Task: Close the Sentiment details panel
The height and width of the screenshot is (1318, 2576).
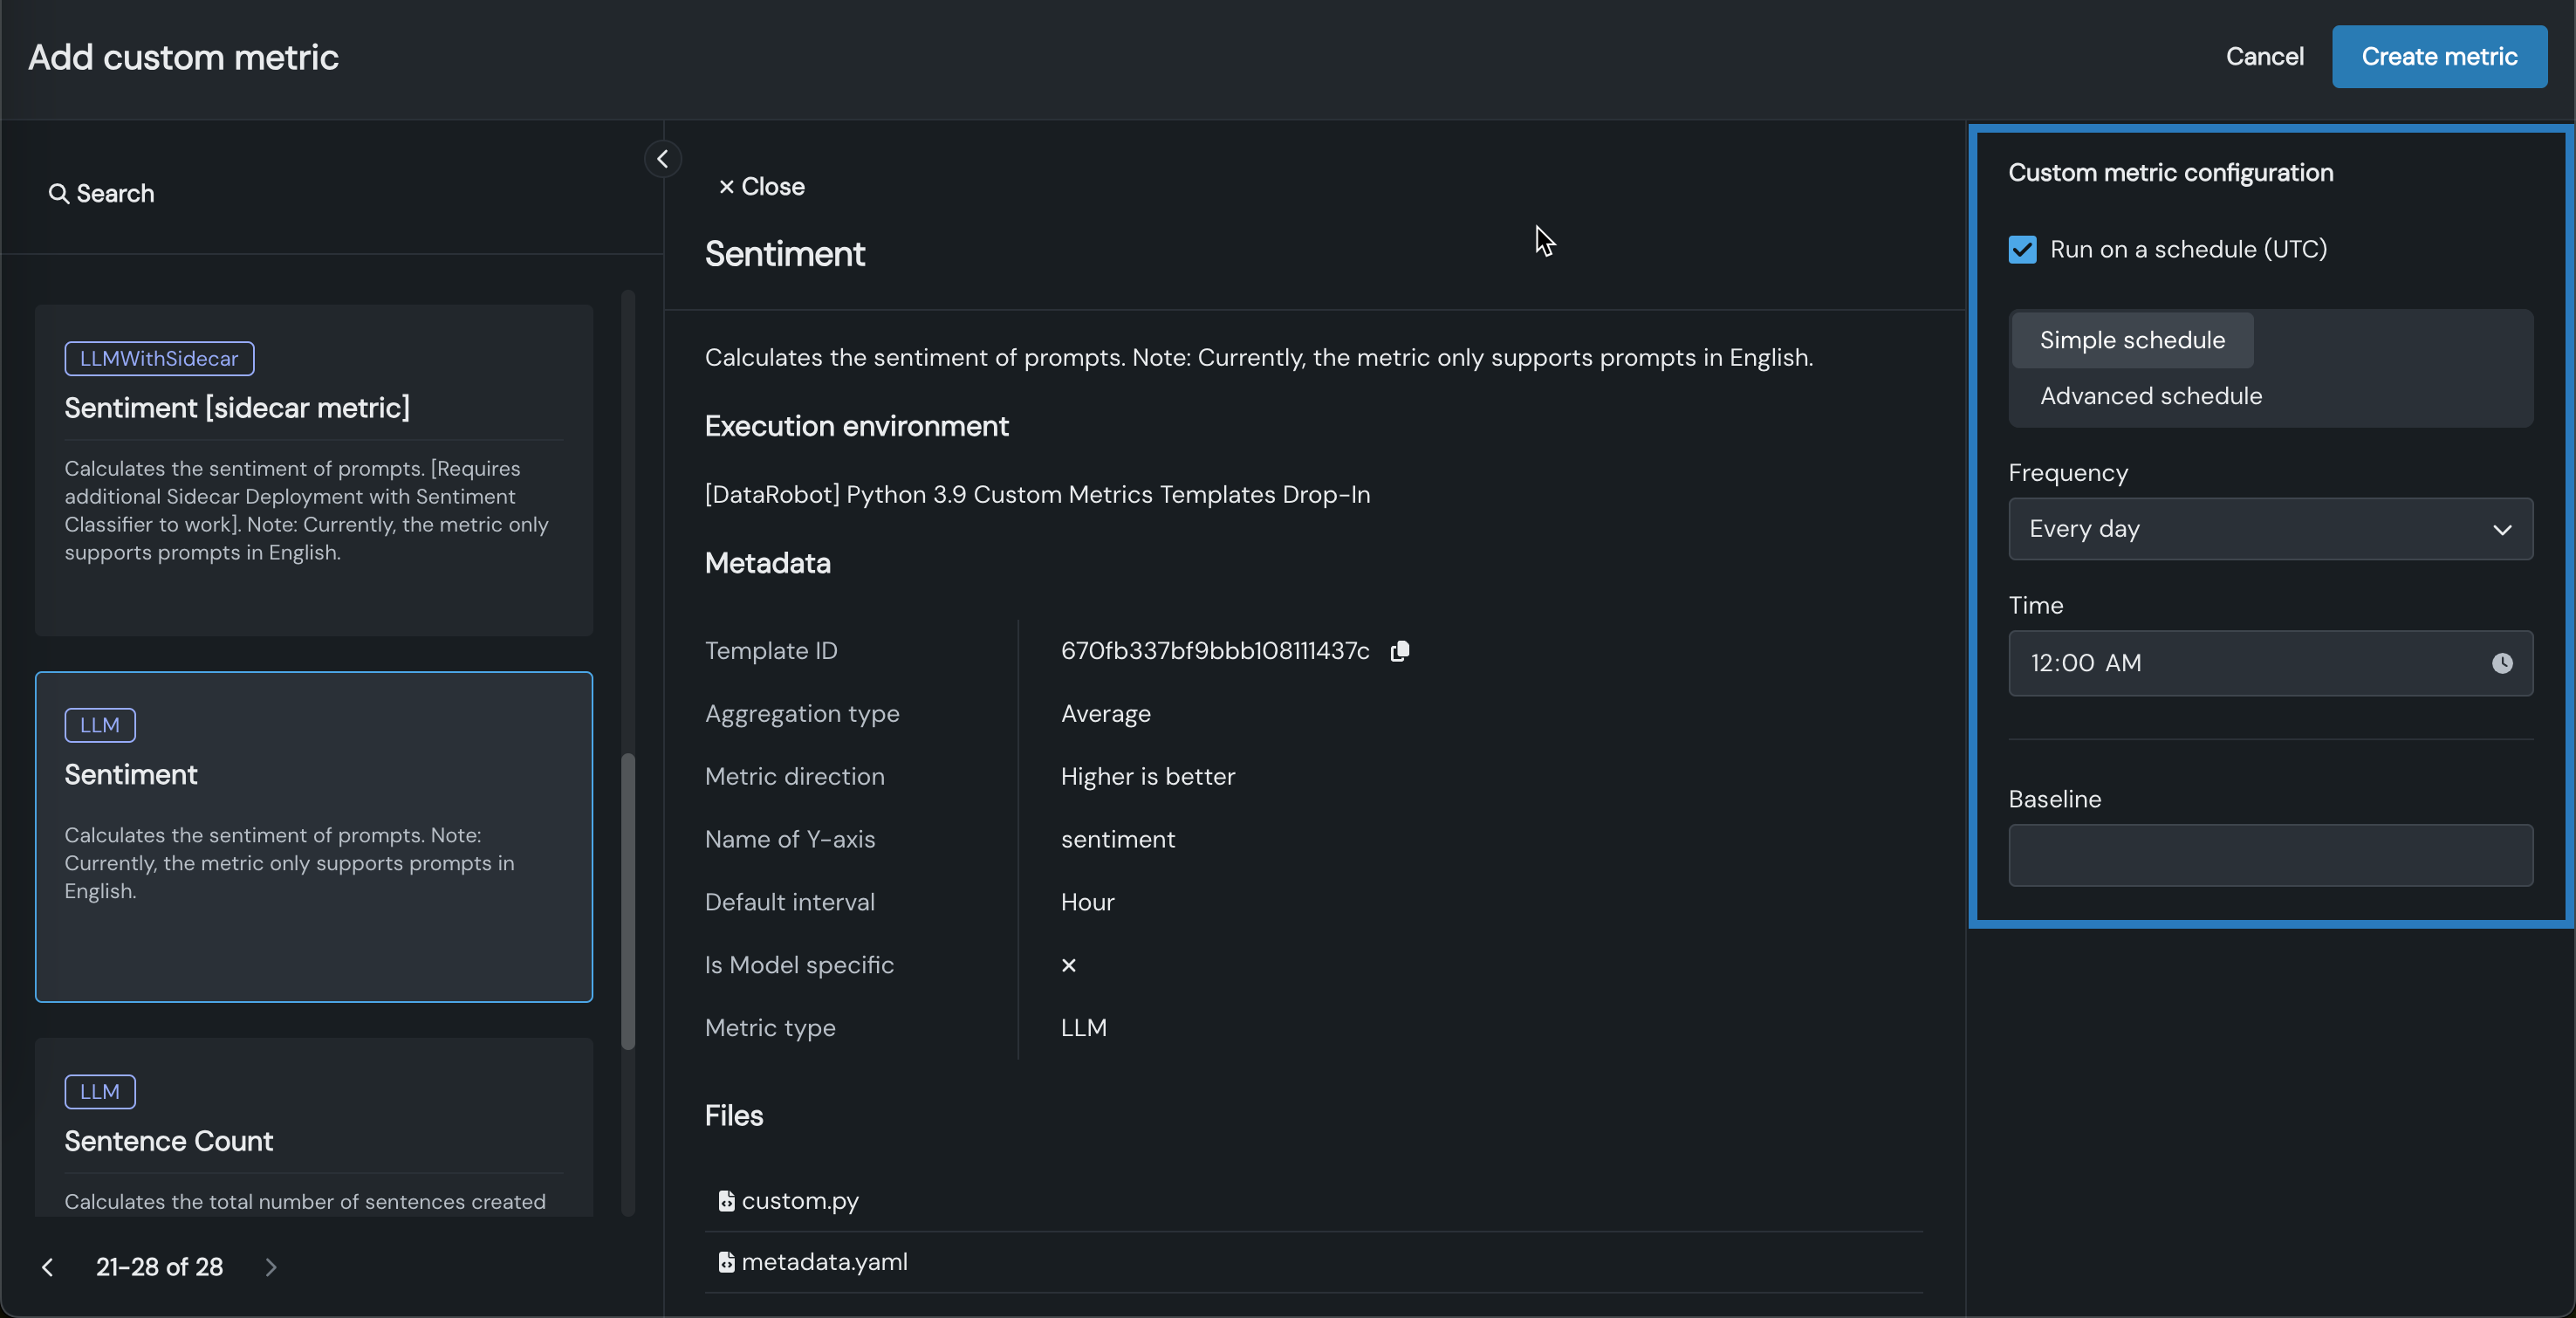Action: [x=761, y=187]
